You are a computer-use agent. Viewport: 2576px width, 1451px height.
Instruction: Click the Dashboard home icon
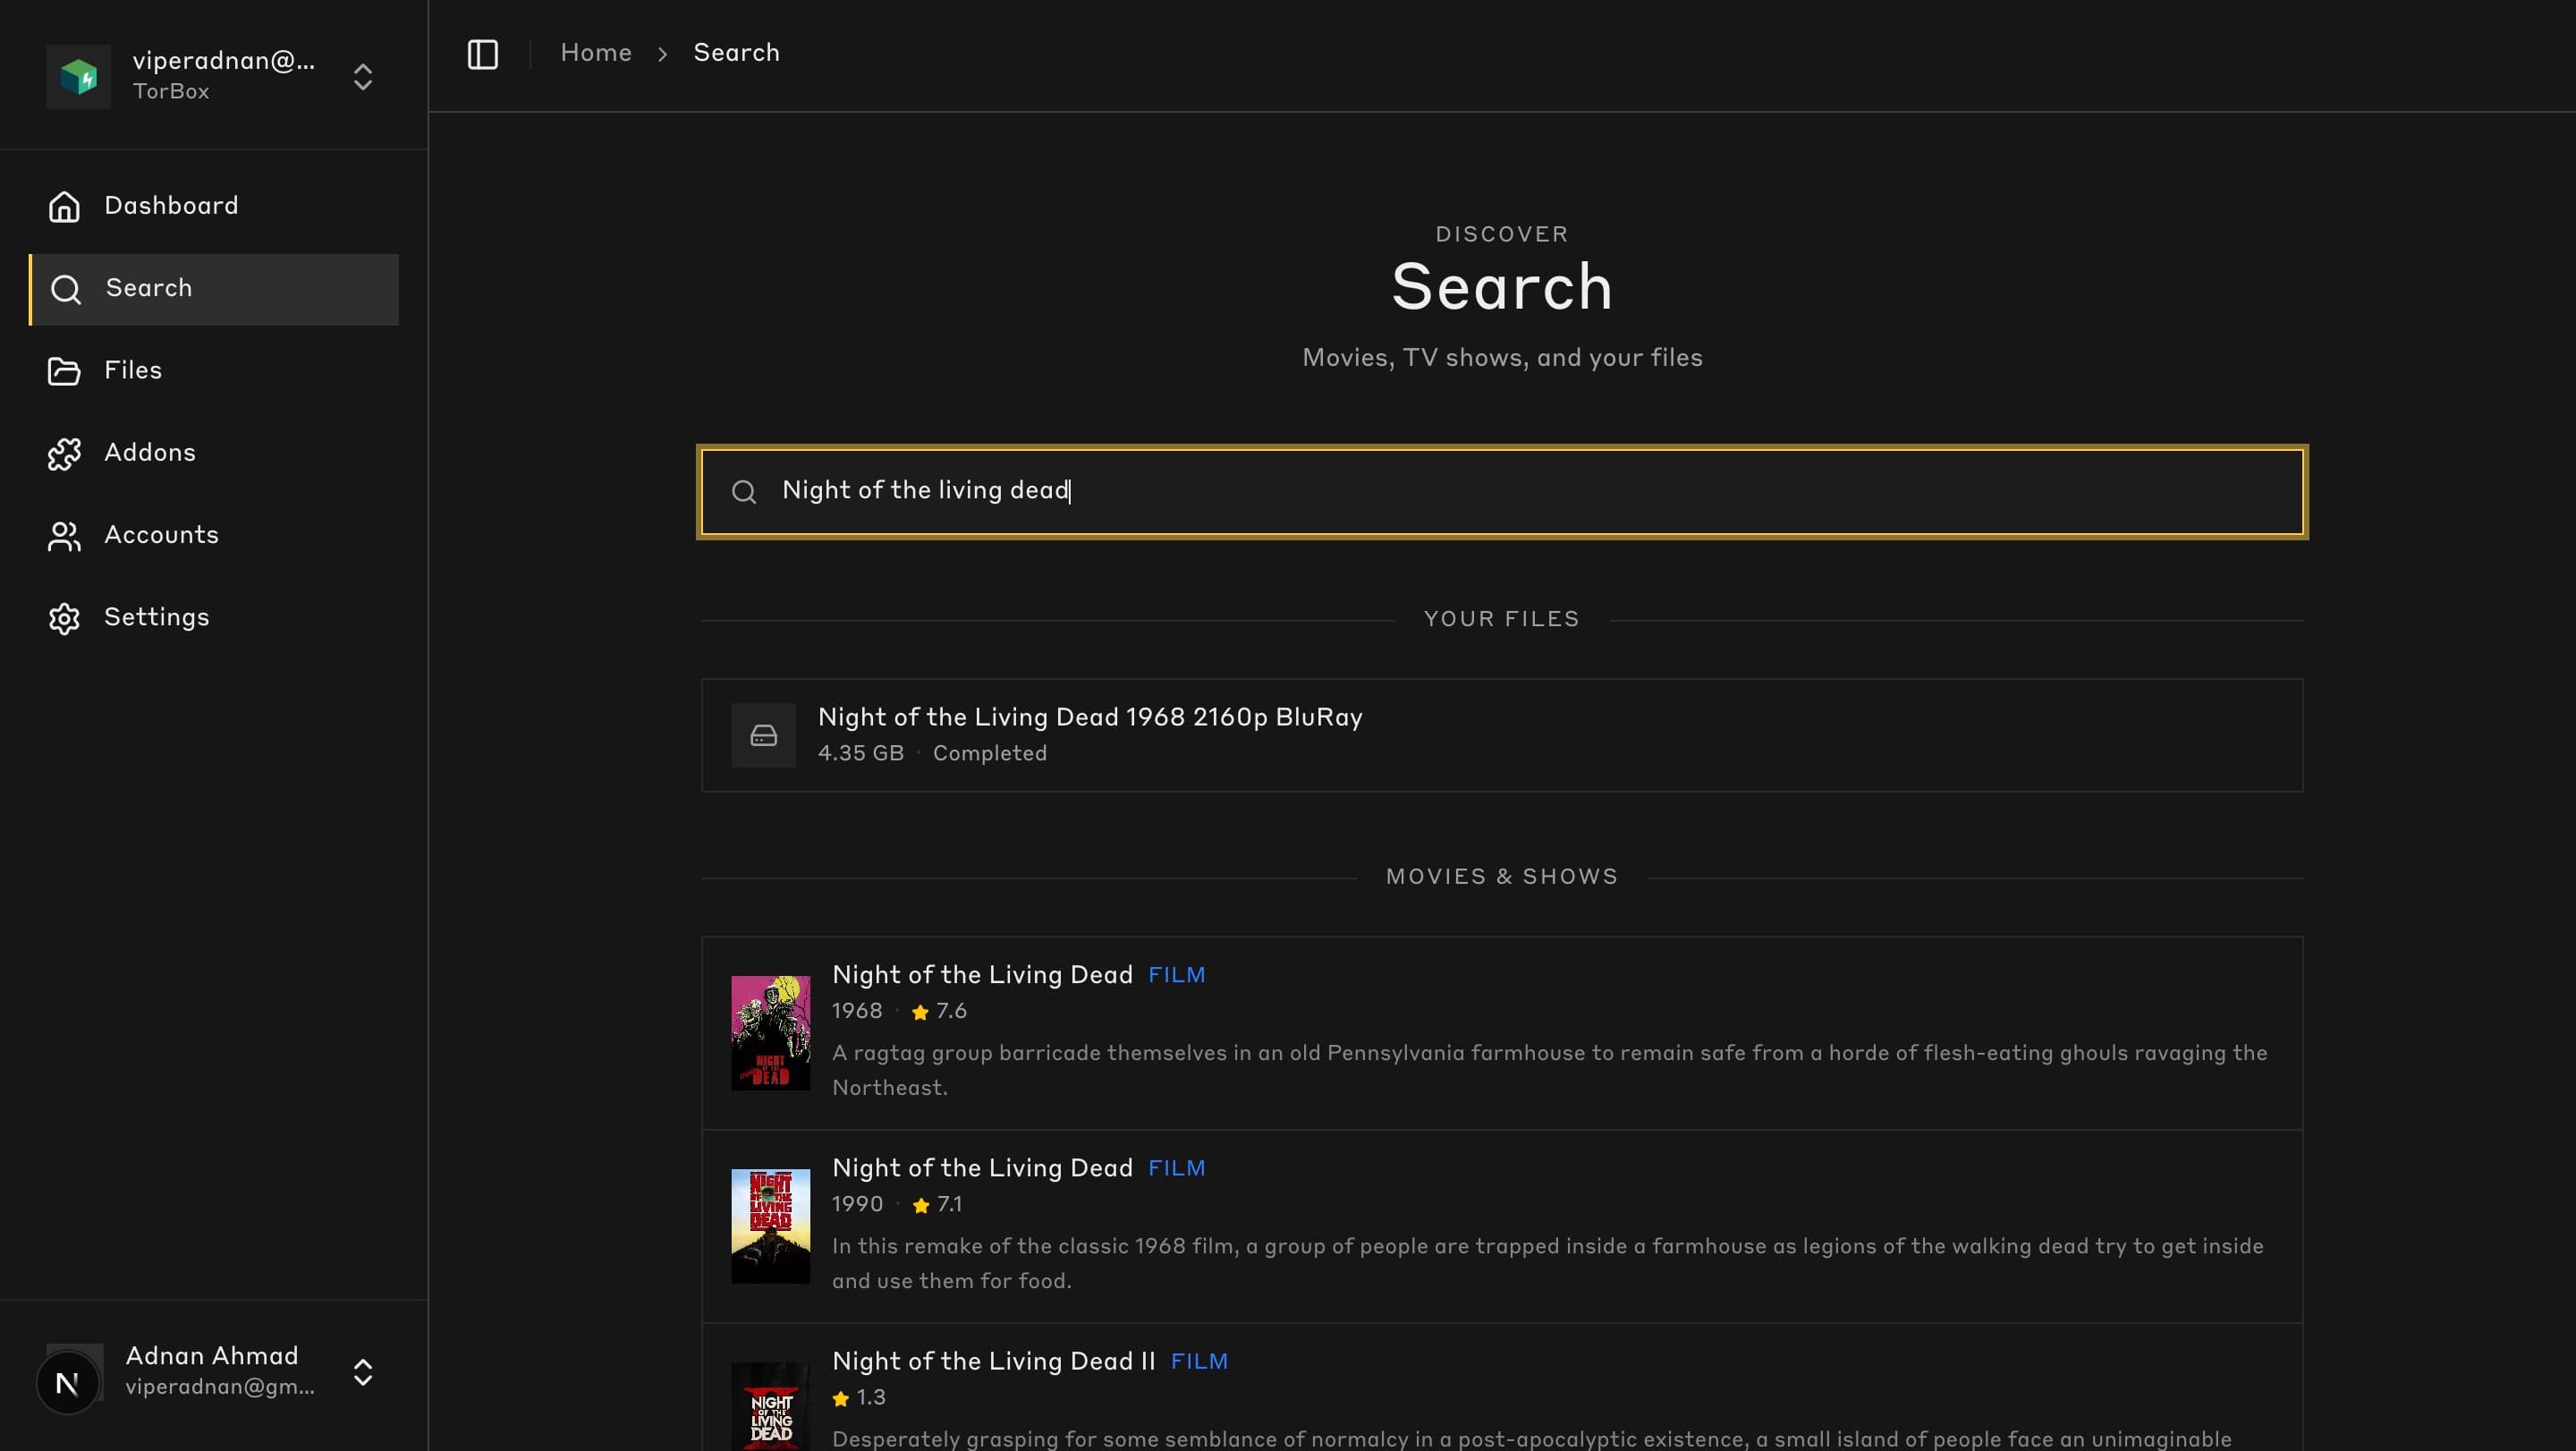point(64,206)
